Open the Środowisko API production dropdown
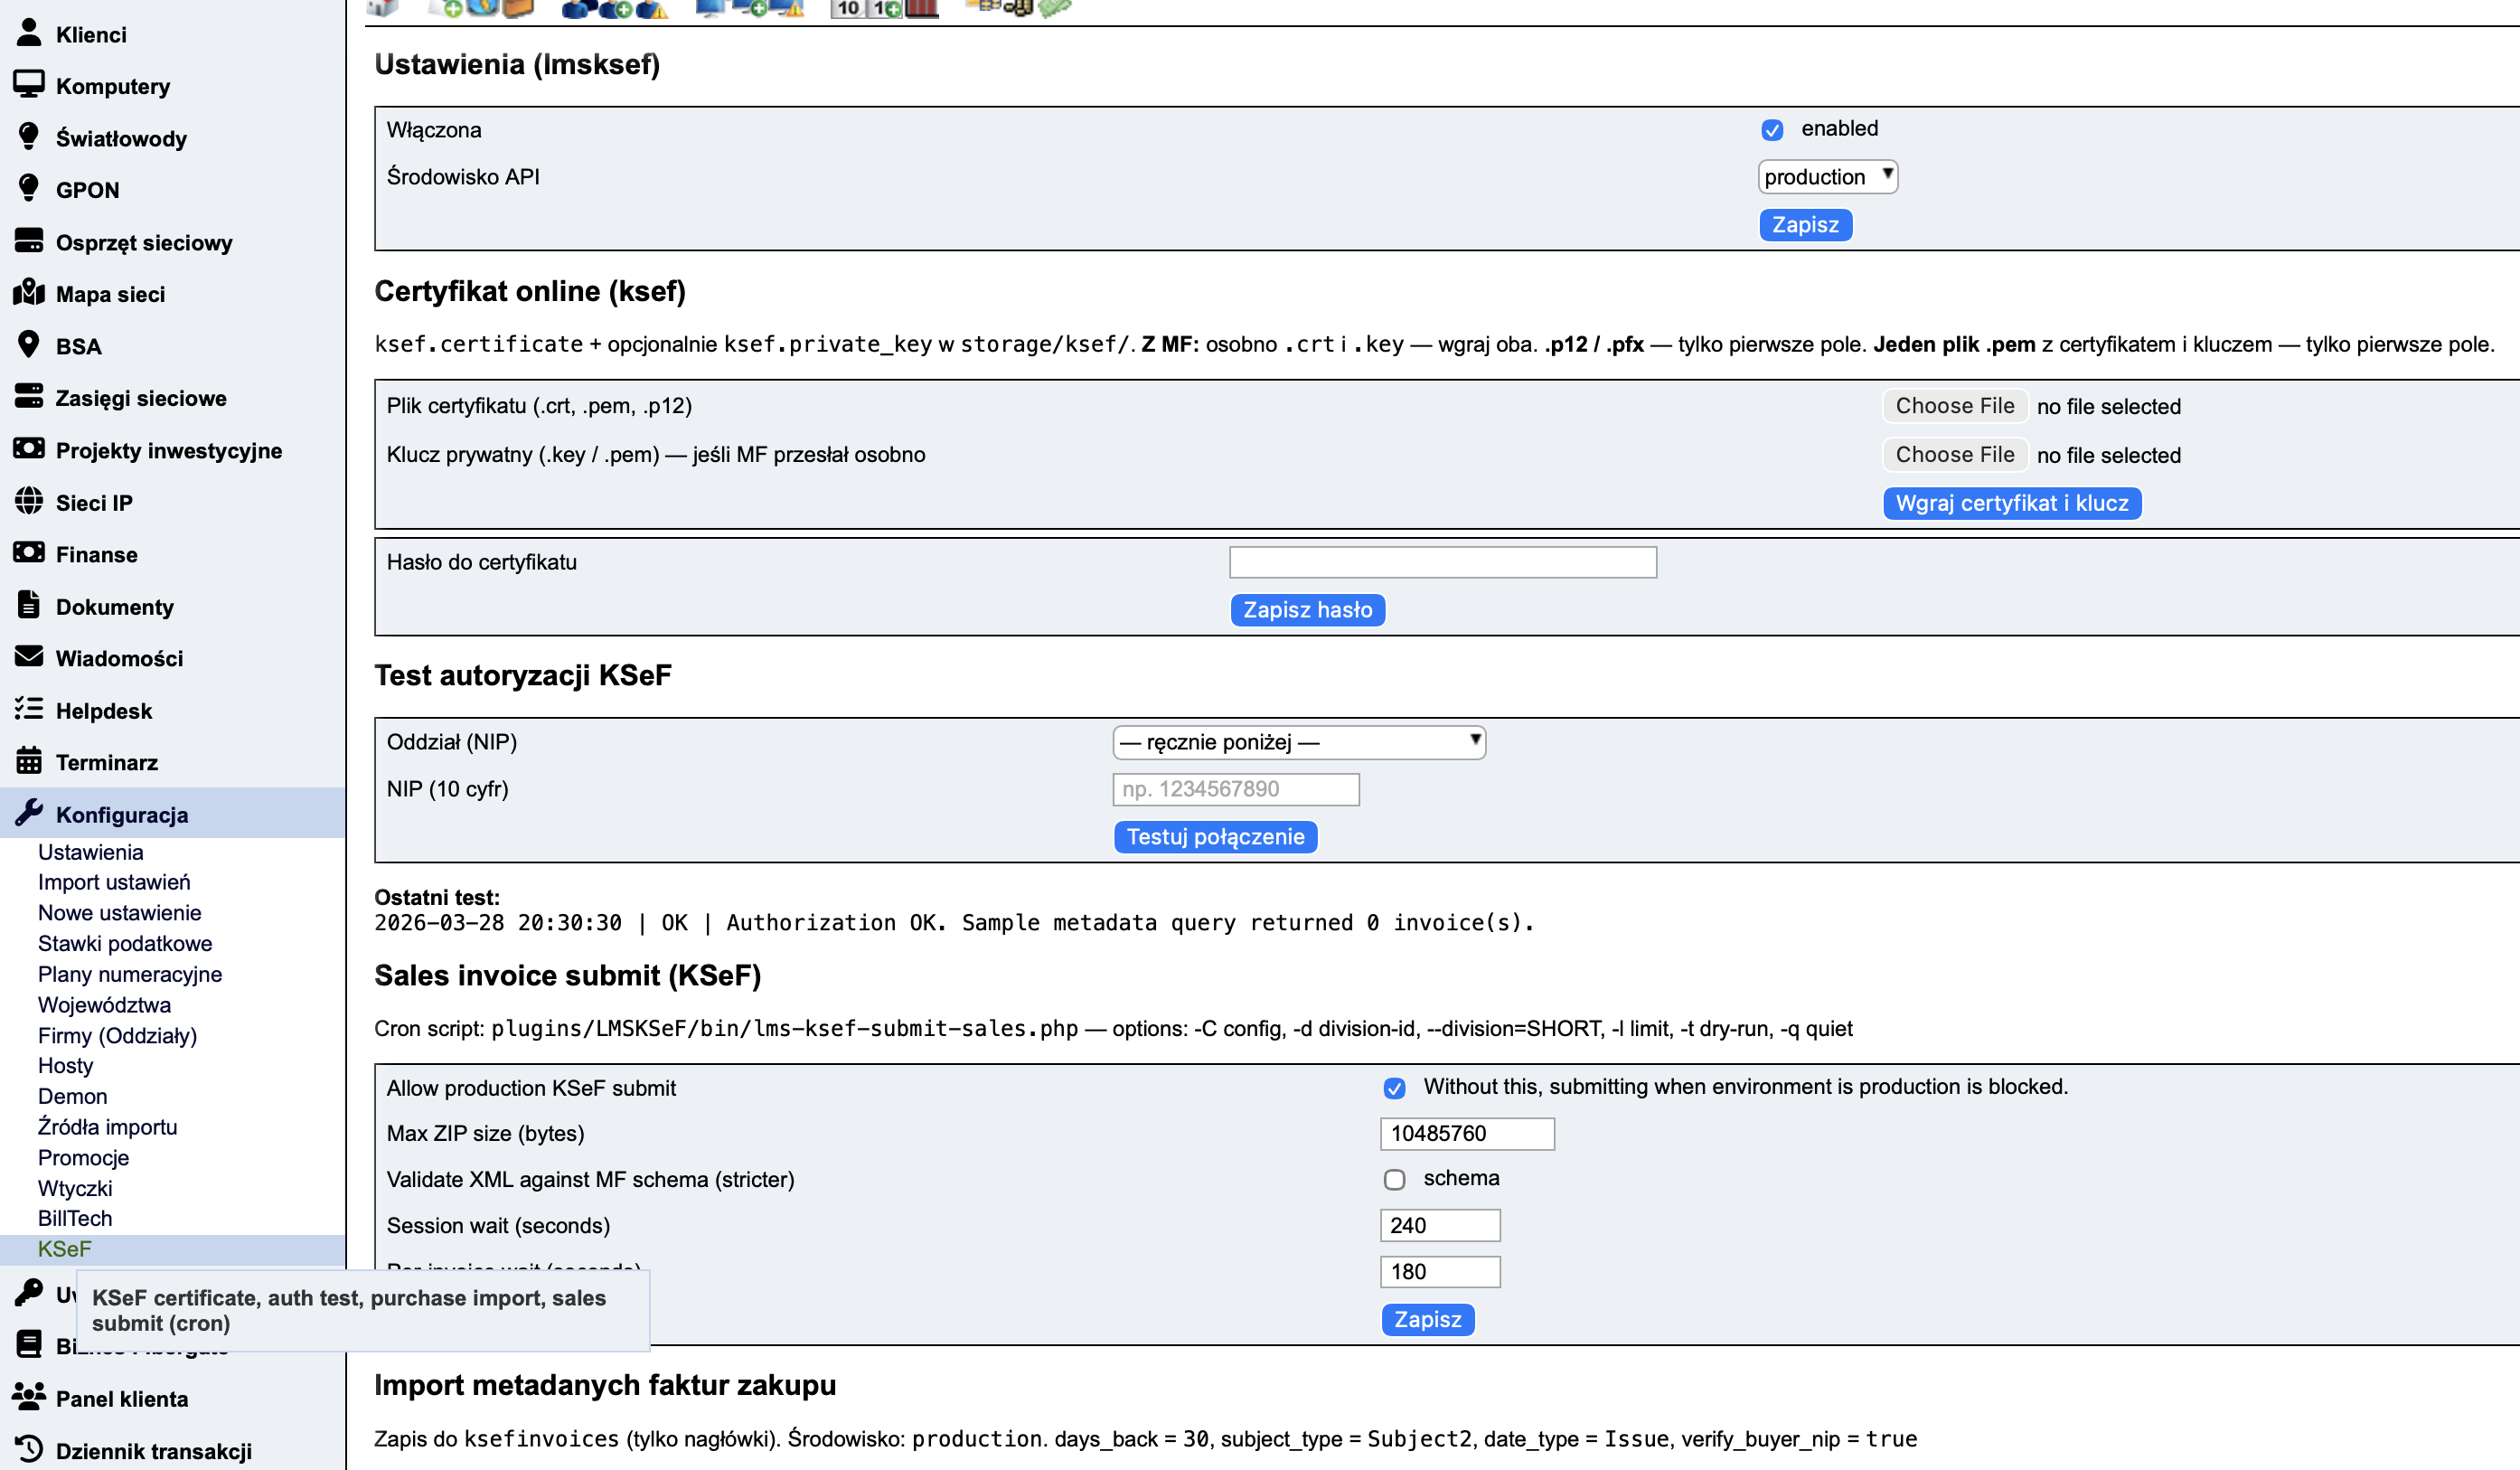Viewport: 2520px width, 1470px height. pos(1827,177)
